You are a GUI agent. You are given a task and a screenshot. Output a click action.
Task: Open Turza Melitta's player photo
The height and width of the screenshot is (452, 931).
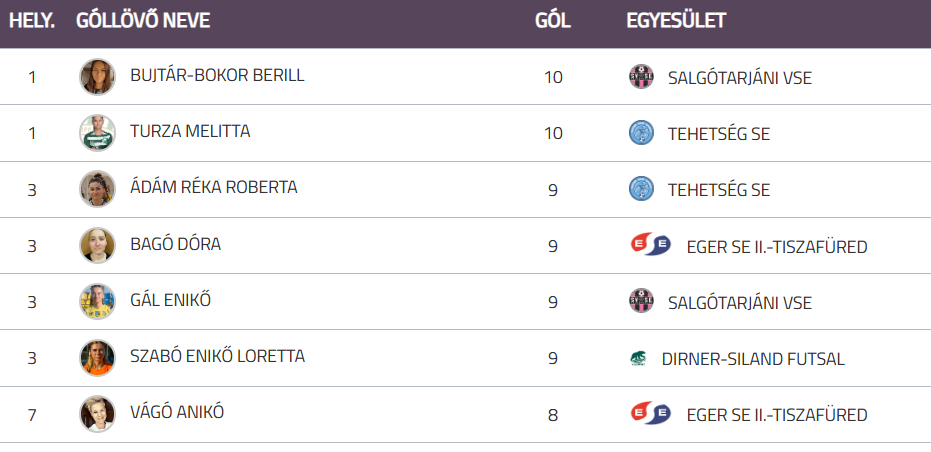click(97, 133)
